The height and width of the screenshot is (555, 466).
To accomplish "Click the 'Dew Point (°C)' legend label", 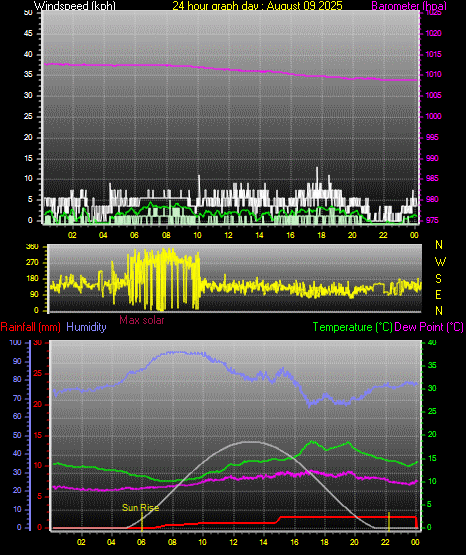I will click(429, 327).
